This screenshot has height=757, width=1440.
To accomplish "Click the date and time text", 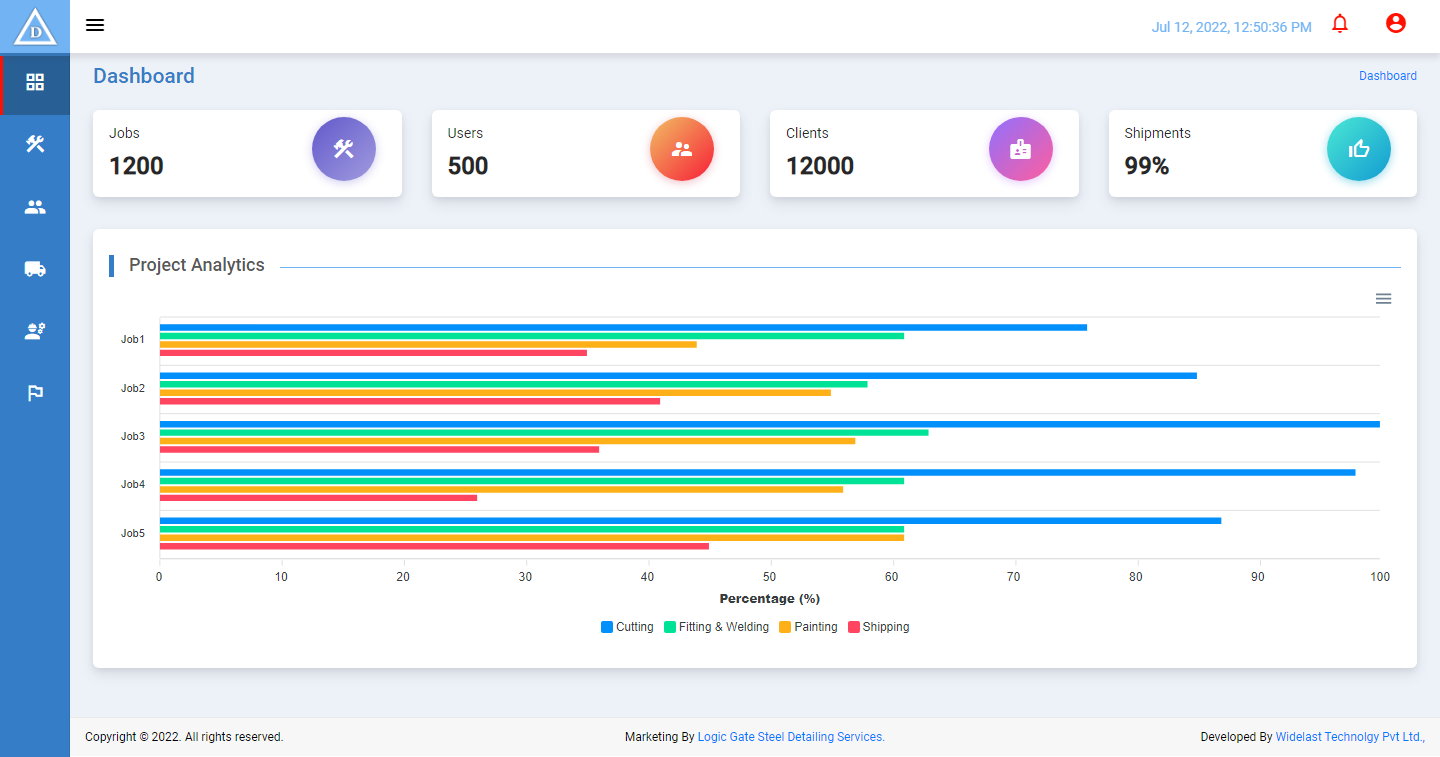I will click(1231, 27).
